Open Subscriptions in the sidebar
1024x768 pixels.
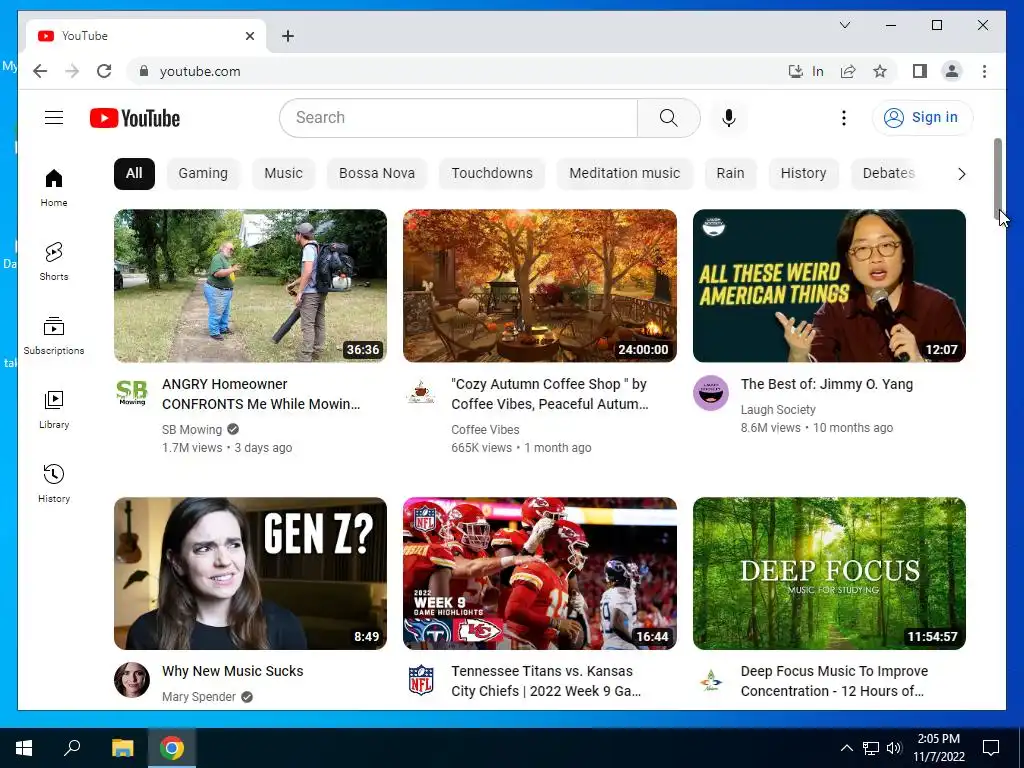click(54, 336)
